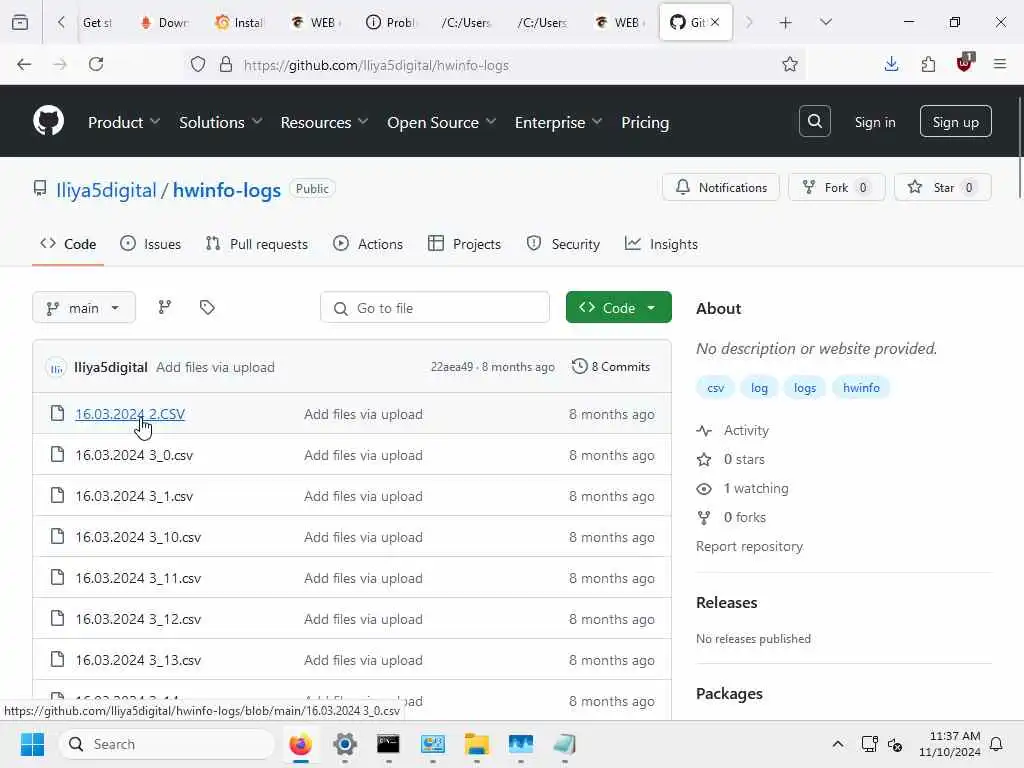Click Iliya5digital avatar in commit row
This screenshot has height=768, width=1024.
(x=56, y=368)
